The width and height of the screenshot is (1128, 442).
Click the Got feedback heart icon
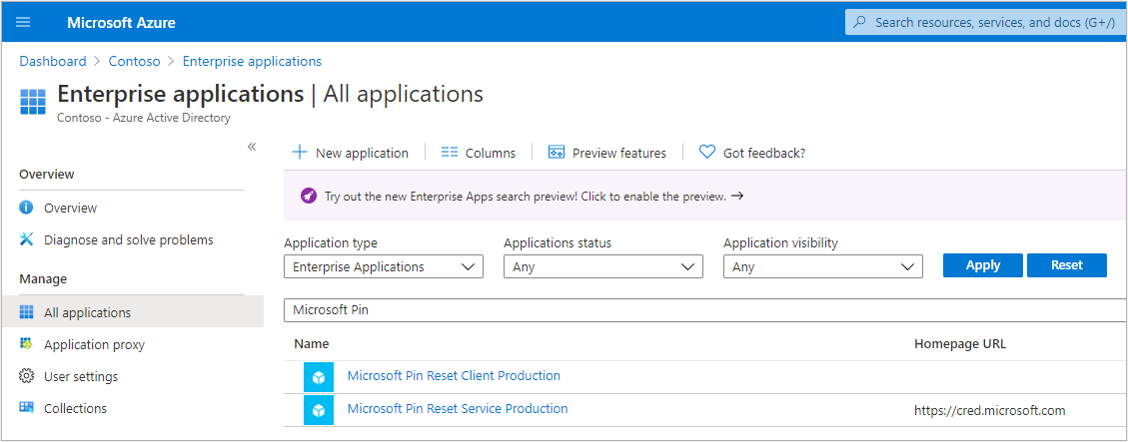707,153
